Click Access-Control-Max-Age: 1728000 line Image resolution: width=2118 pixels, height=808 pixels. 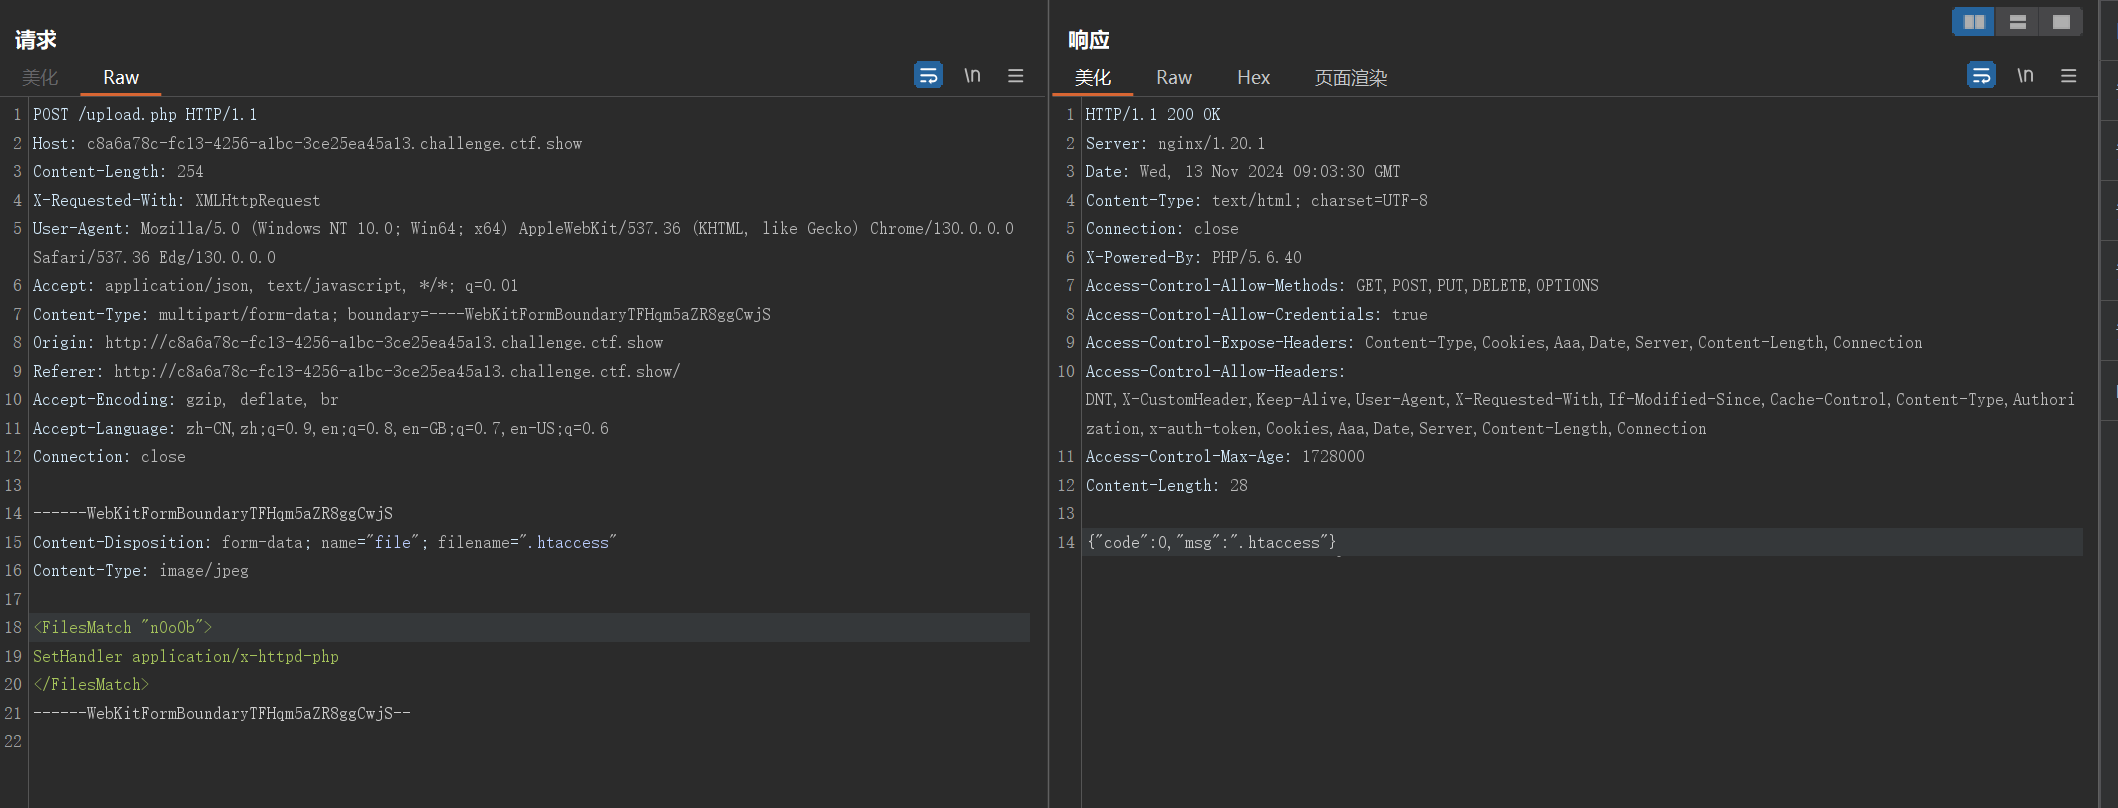(1225, 456)
